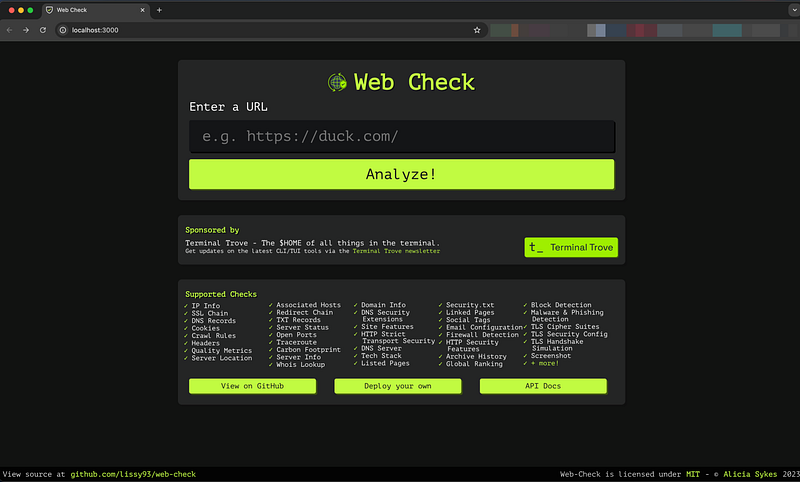Image resolution: width=800 pixels, height=482 pixels.
Task: Click 'TLS Security Config' check item
Action: point(569,334)
